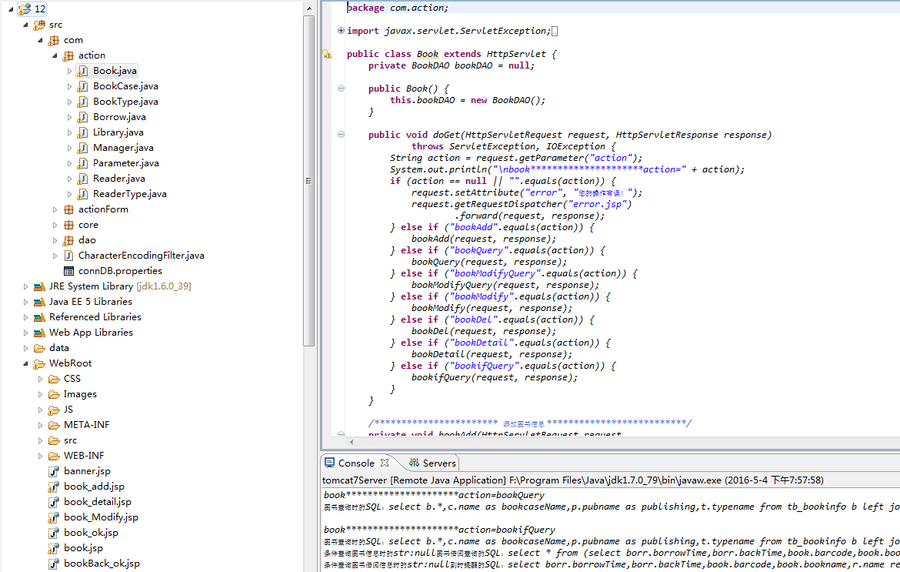Click the tomcat7Server launch description line
Image resolution: width=900 pixels, height=572 pixels.
coord(573,481)
